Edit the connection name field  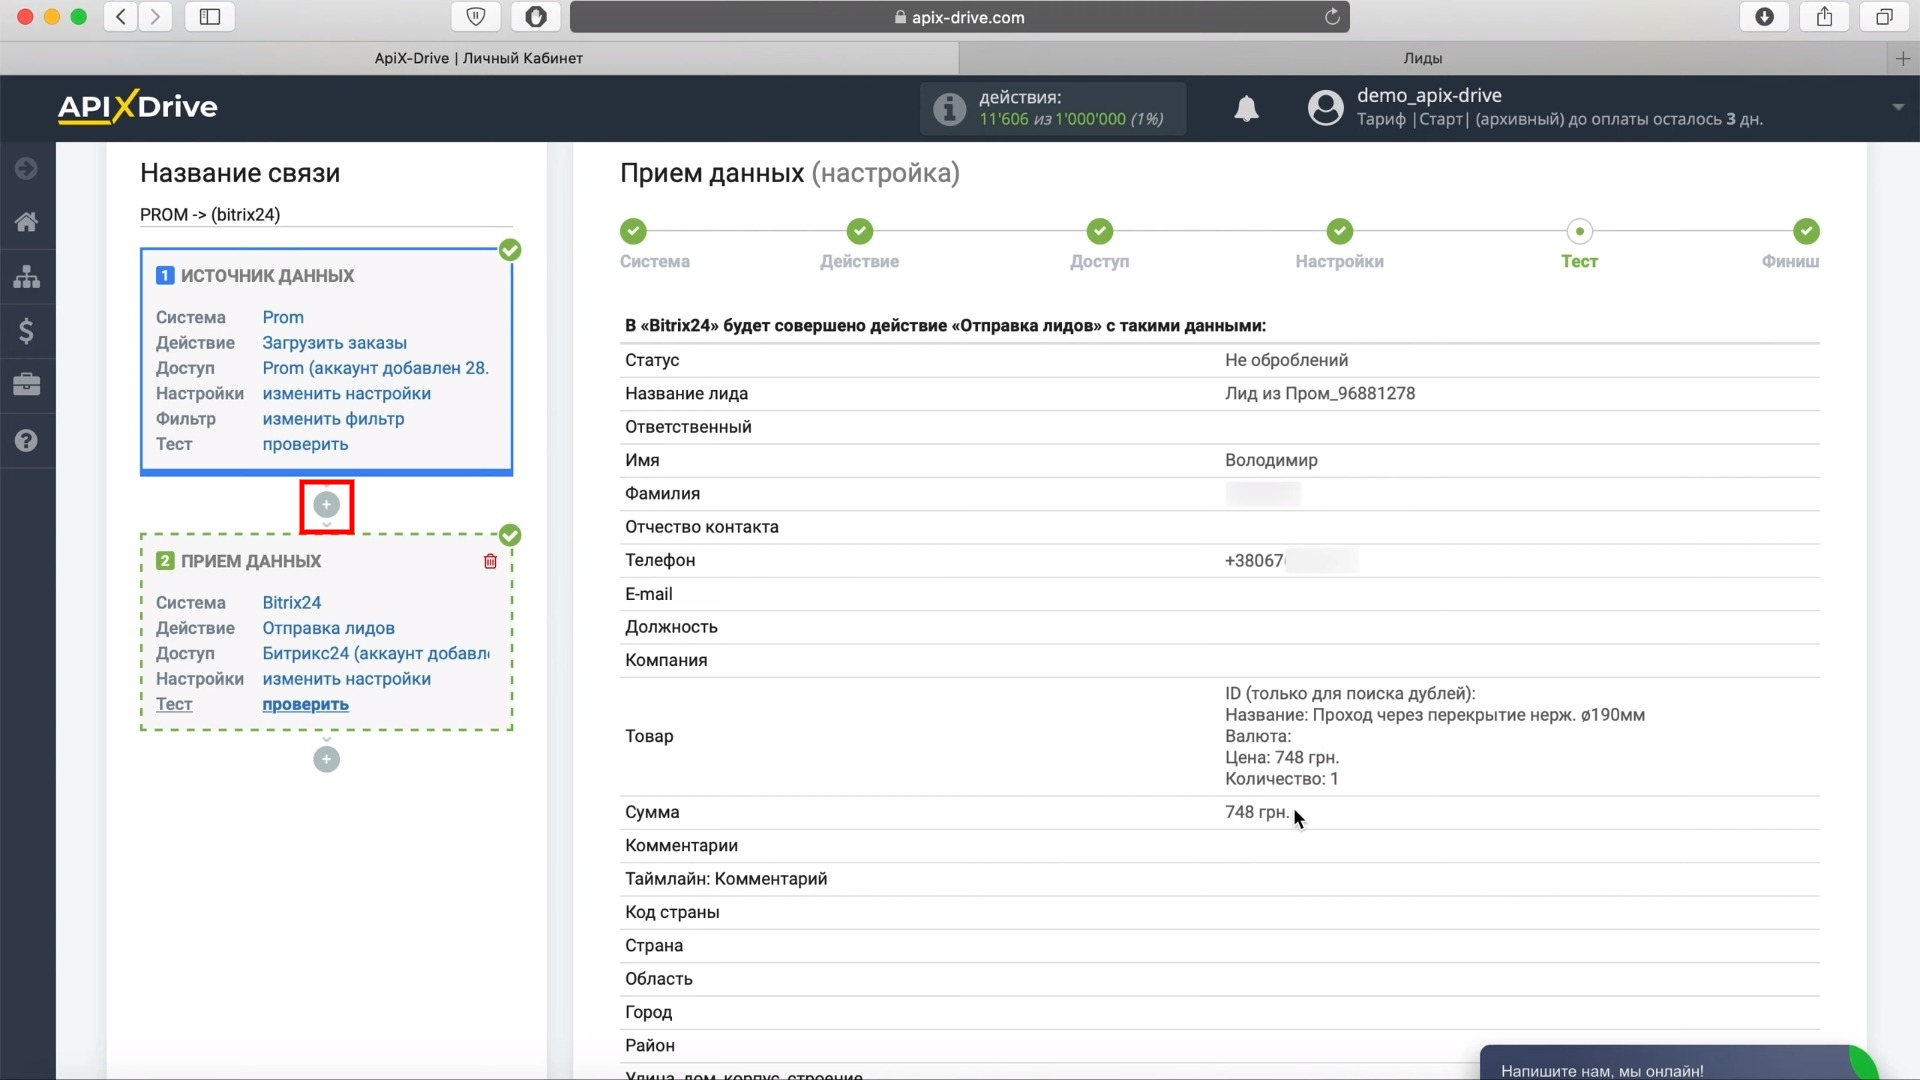tap(326, 215)
